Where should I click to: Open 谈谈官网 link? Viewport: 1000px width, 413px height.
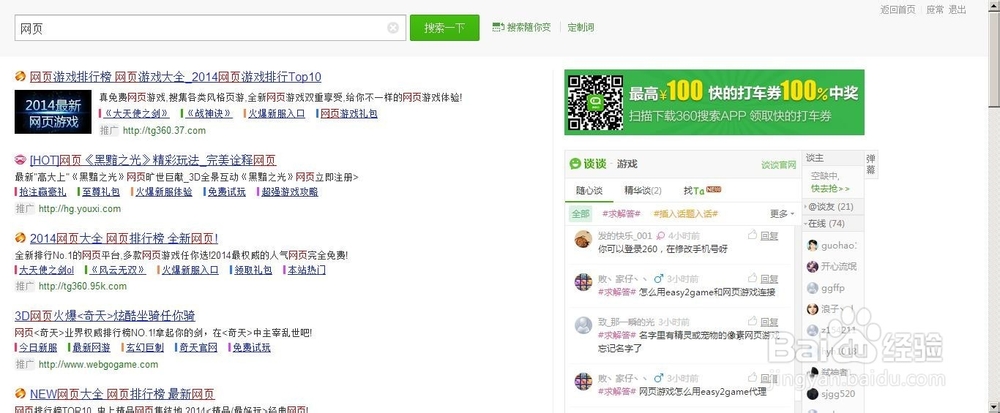coord(779,165)
